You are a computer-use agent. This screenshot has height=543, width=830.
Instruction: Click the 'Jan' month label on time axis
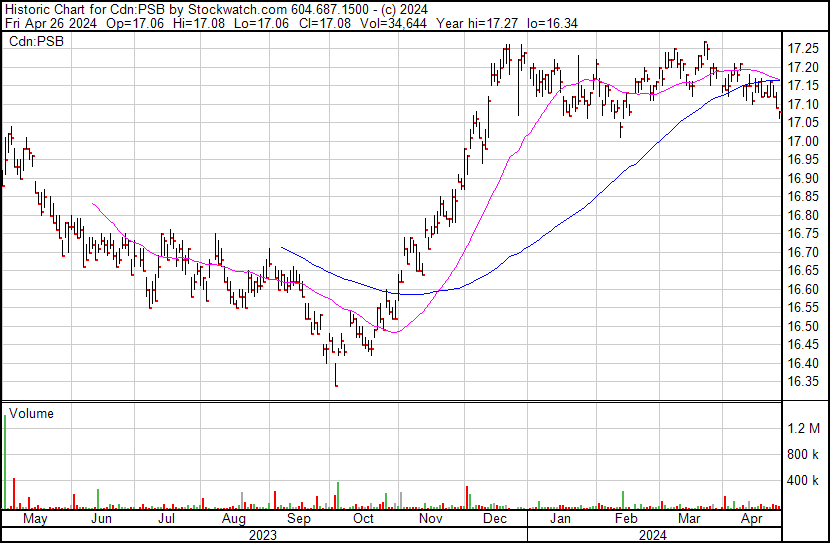tap(560, 519)
